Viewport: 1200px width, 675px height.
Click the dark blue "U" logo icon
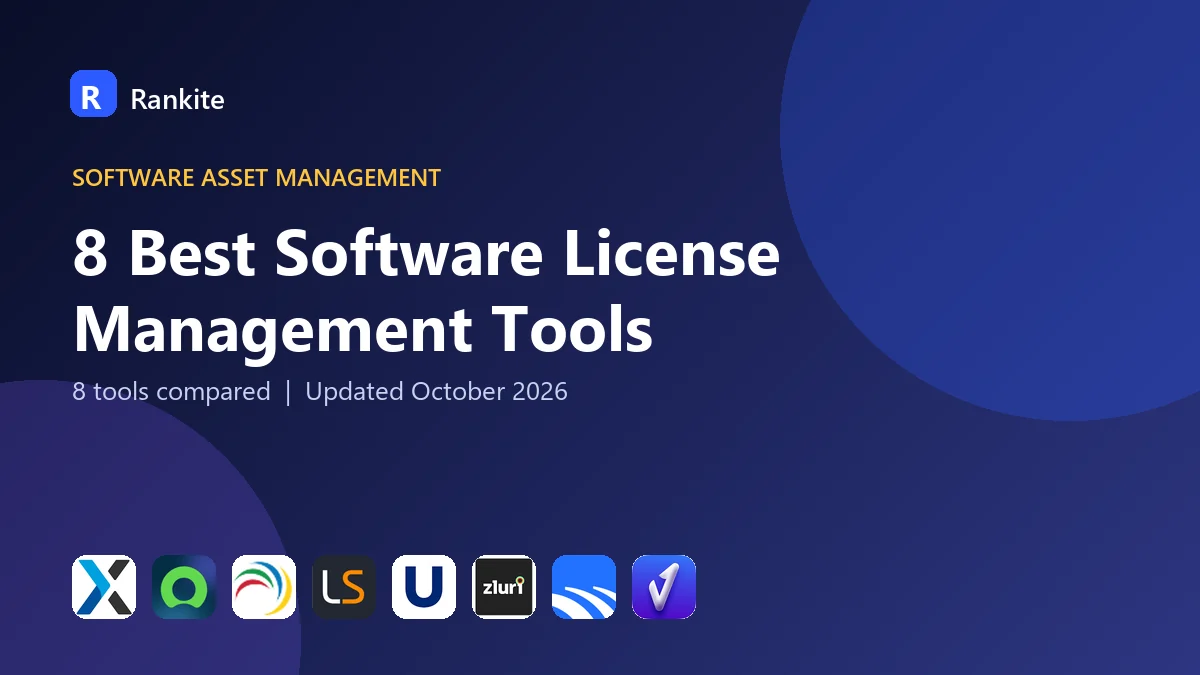[x=424, y=587]
